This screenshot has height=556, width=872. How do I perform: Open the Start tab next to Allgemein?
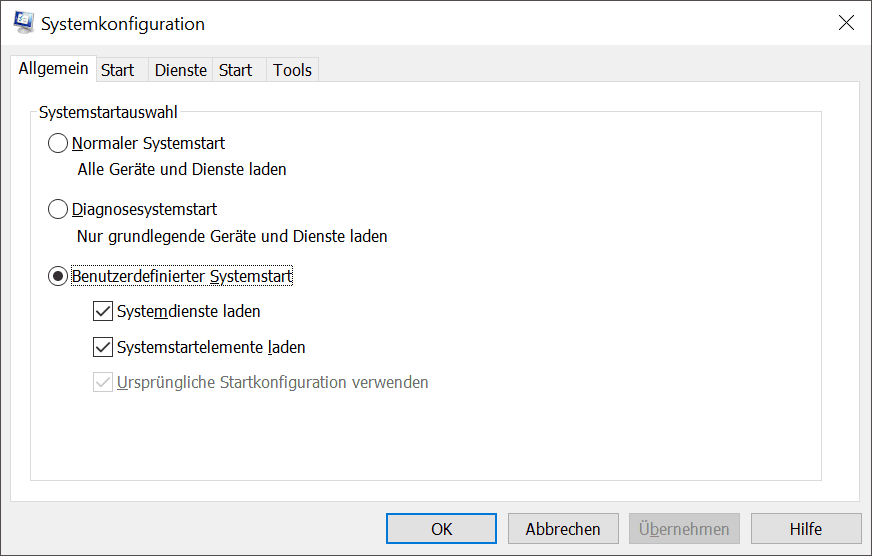point(118,70)
